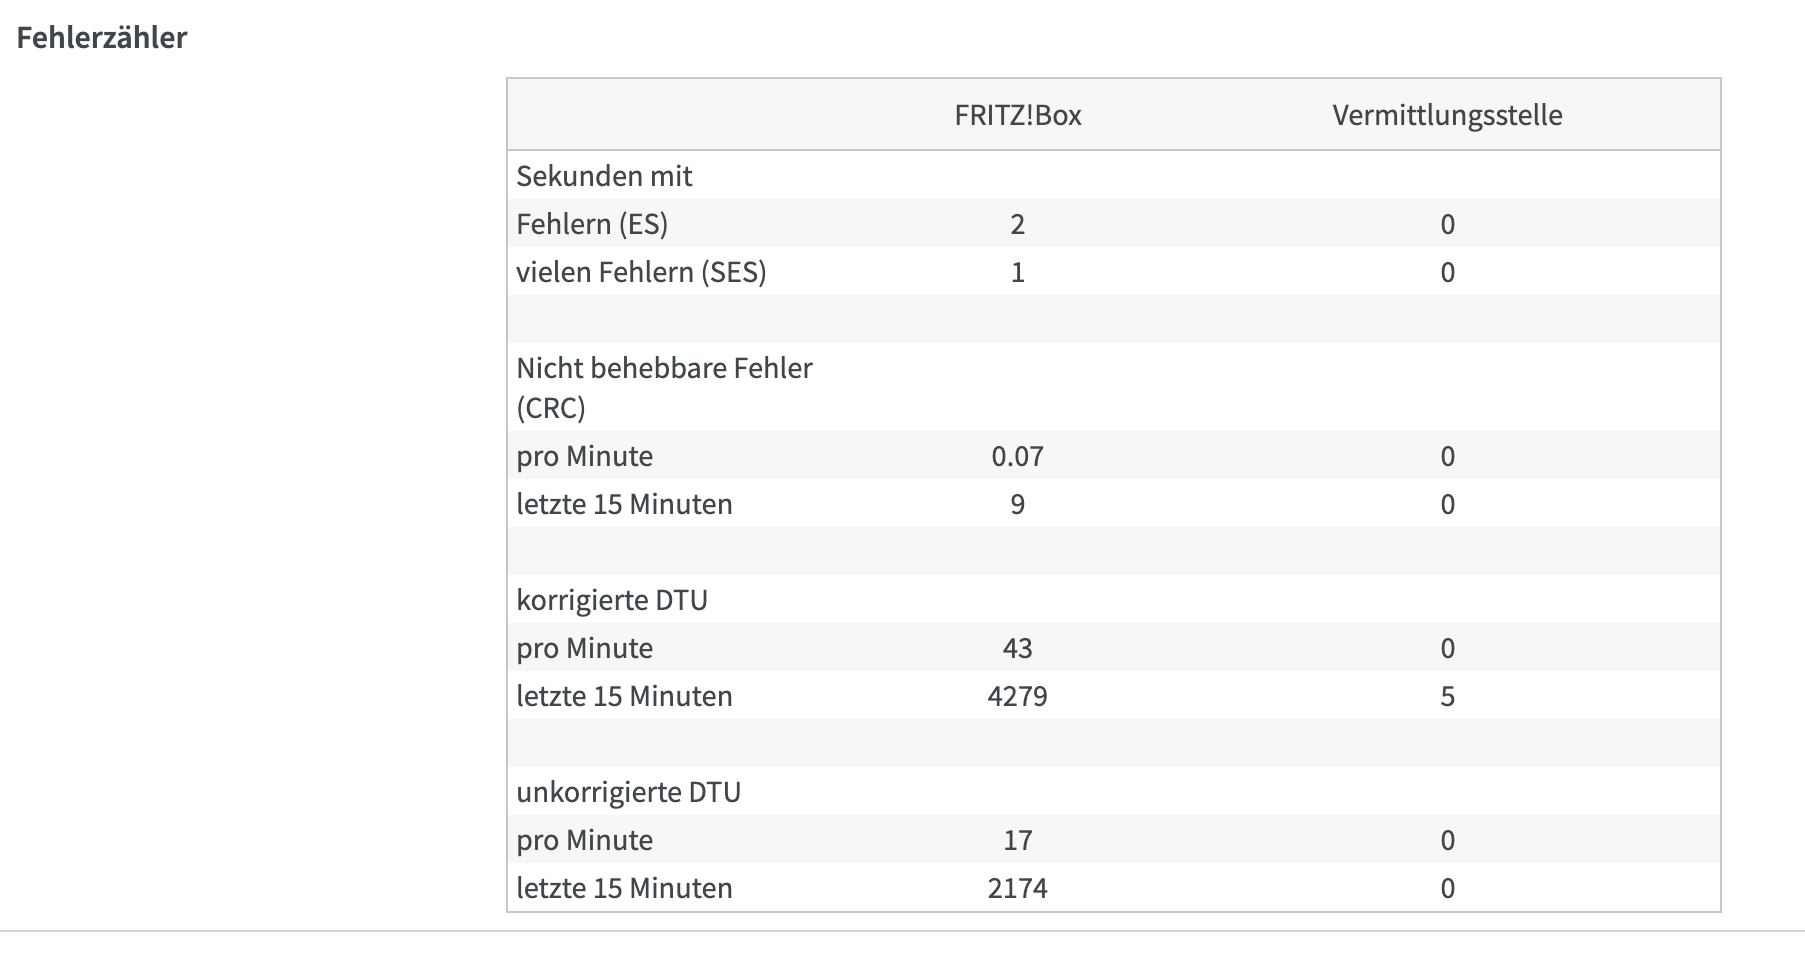The height and width of the screenshot is (960, 1805).
Task: Select the value 17 under unkorrigierte DTU
Action: coord(1017,840)
